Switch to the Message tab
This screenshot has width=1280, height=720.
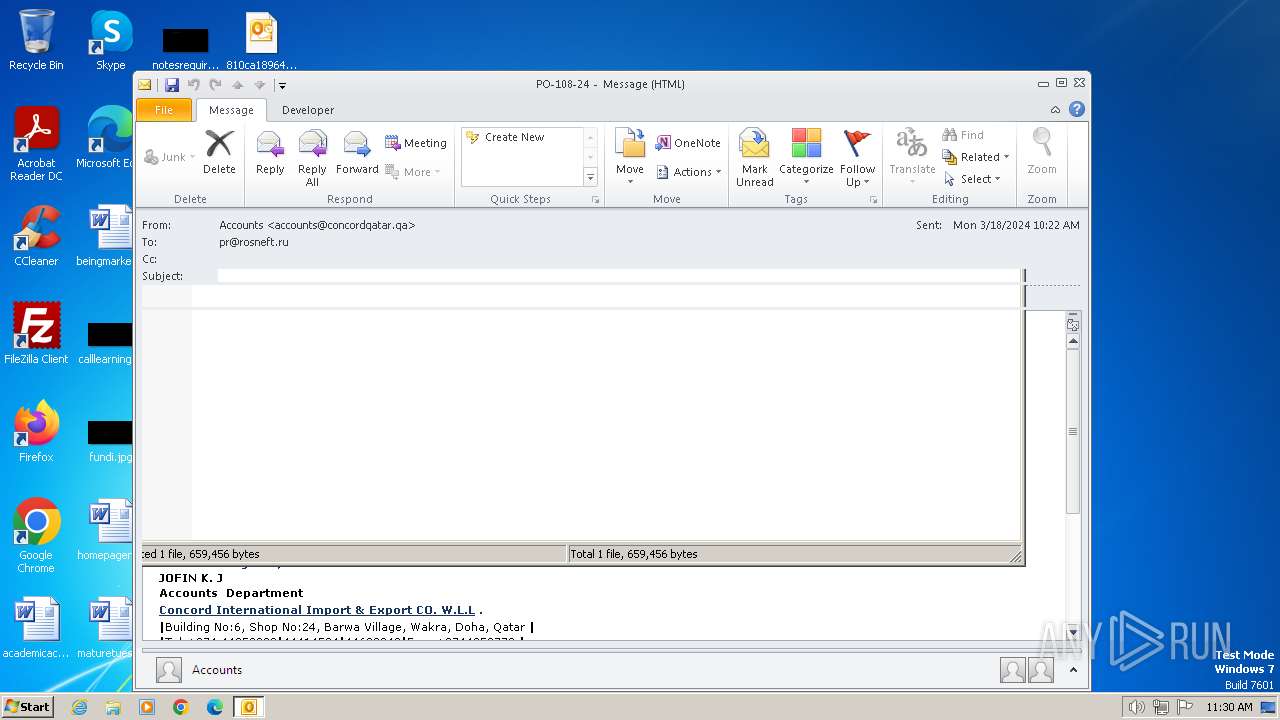(x=231, y=110)
